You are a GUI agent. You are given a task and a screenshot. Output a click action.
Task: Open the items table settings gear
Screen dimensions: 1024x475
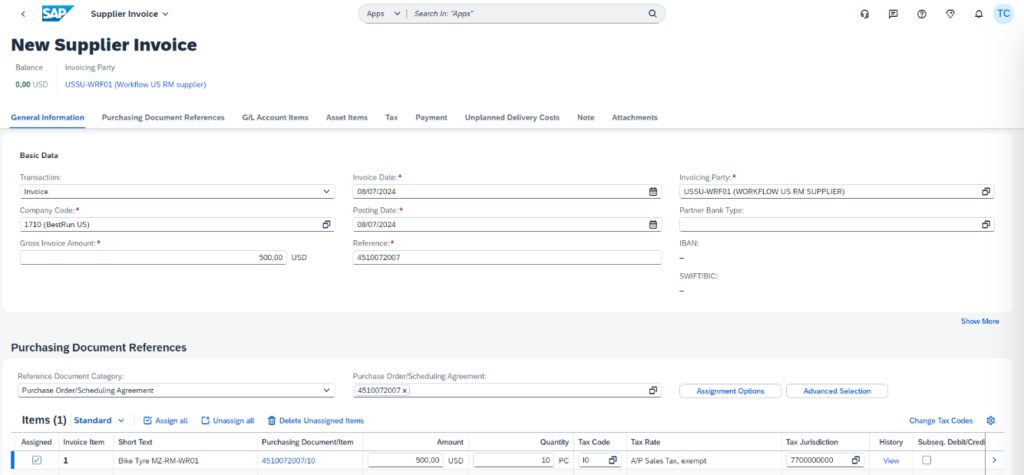tap(991, 421)
